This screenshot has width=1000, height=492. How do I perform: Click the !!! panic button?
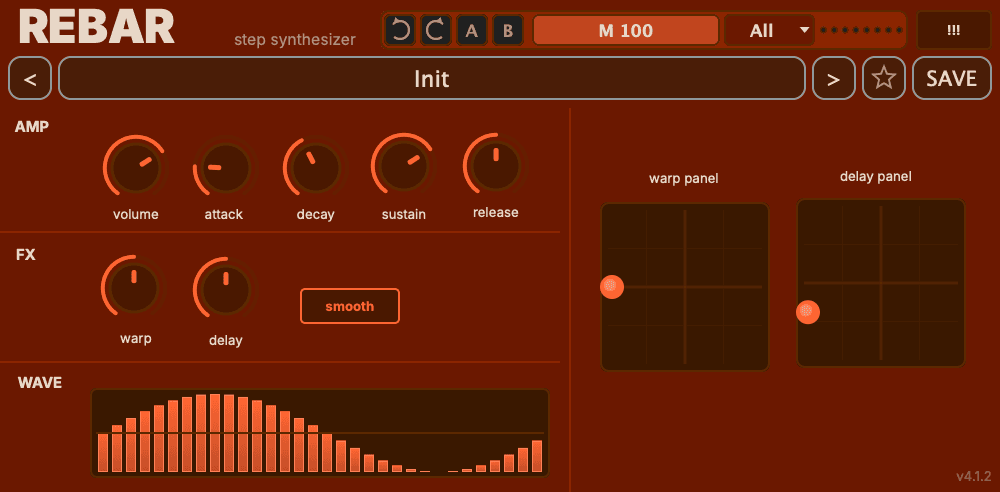953,30
